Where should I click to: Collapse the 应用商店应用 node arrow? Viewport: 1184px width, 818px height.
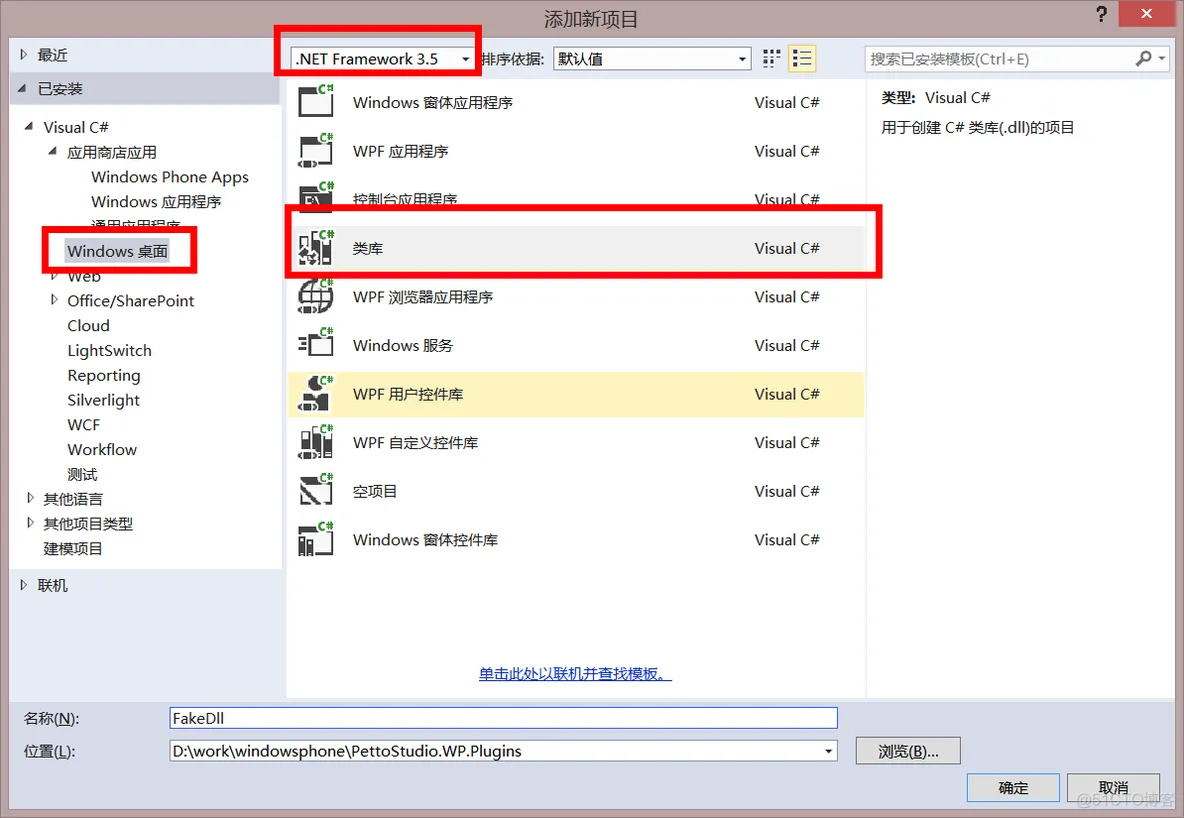point(52,151)
